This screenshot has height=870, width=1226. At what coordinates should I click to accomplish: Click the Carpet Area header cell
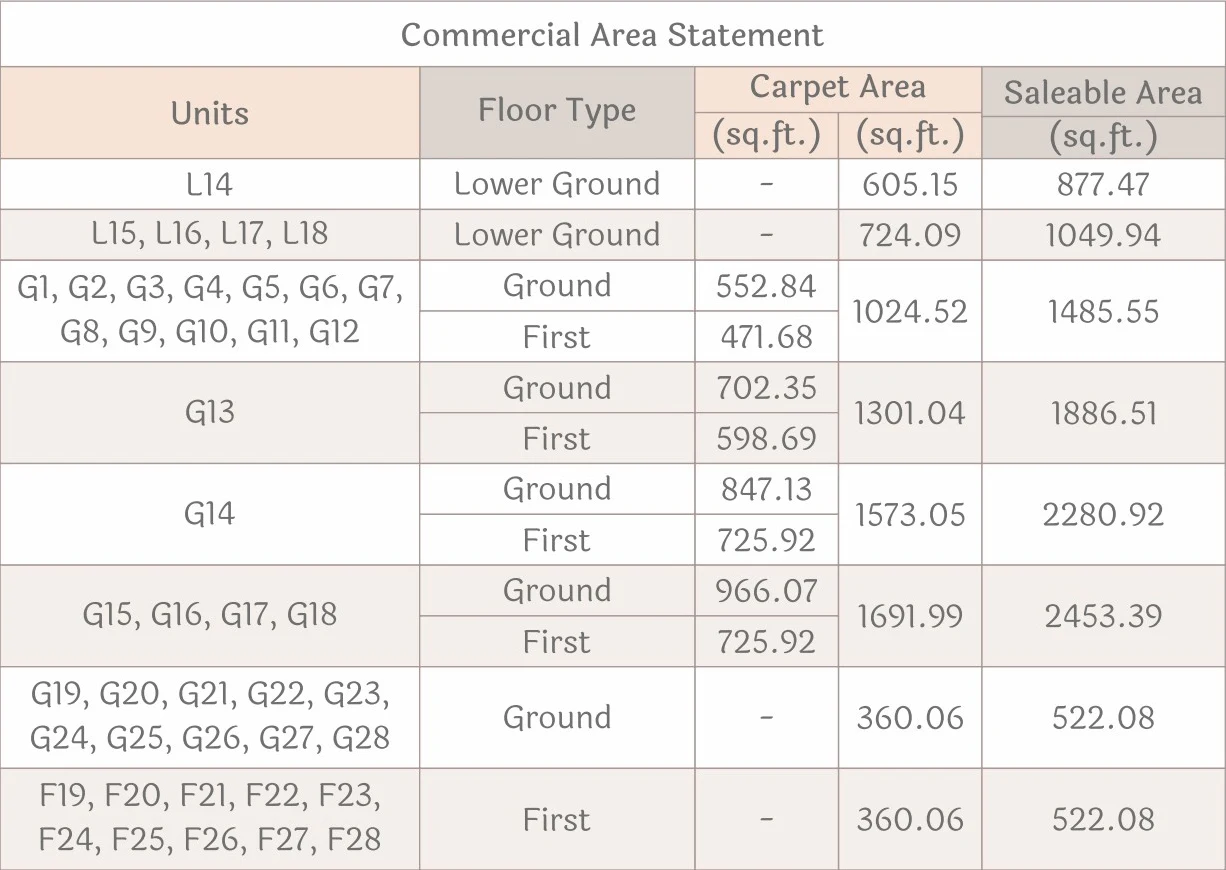pyautogui.click(x=837, y=88)
